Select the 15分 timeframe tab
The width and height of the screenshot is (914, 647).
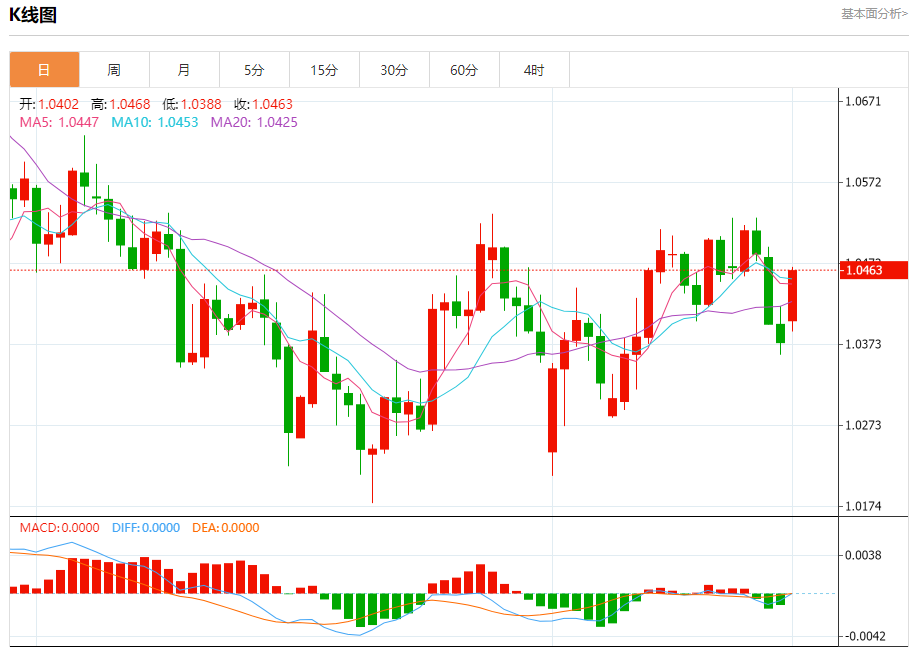pyautogui.click(x=324, y=70)
